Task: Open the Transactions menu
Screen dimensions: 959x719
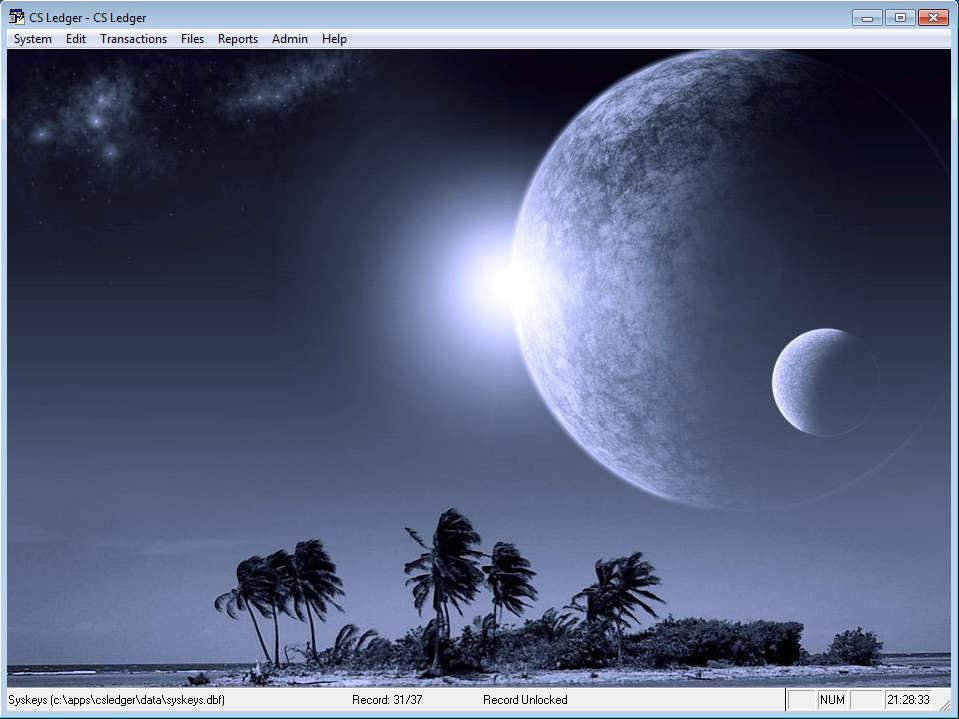Action: pos(133,39)
